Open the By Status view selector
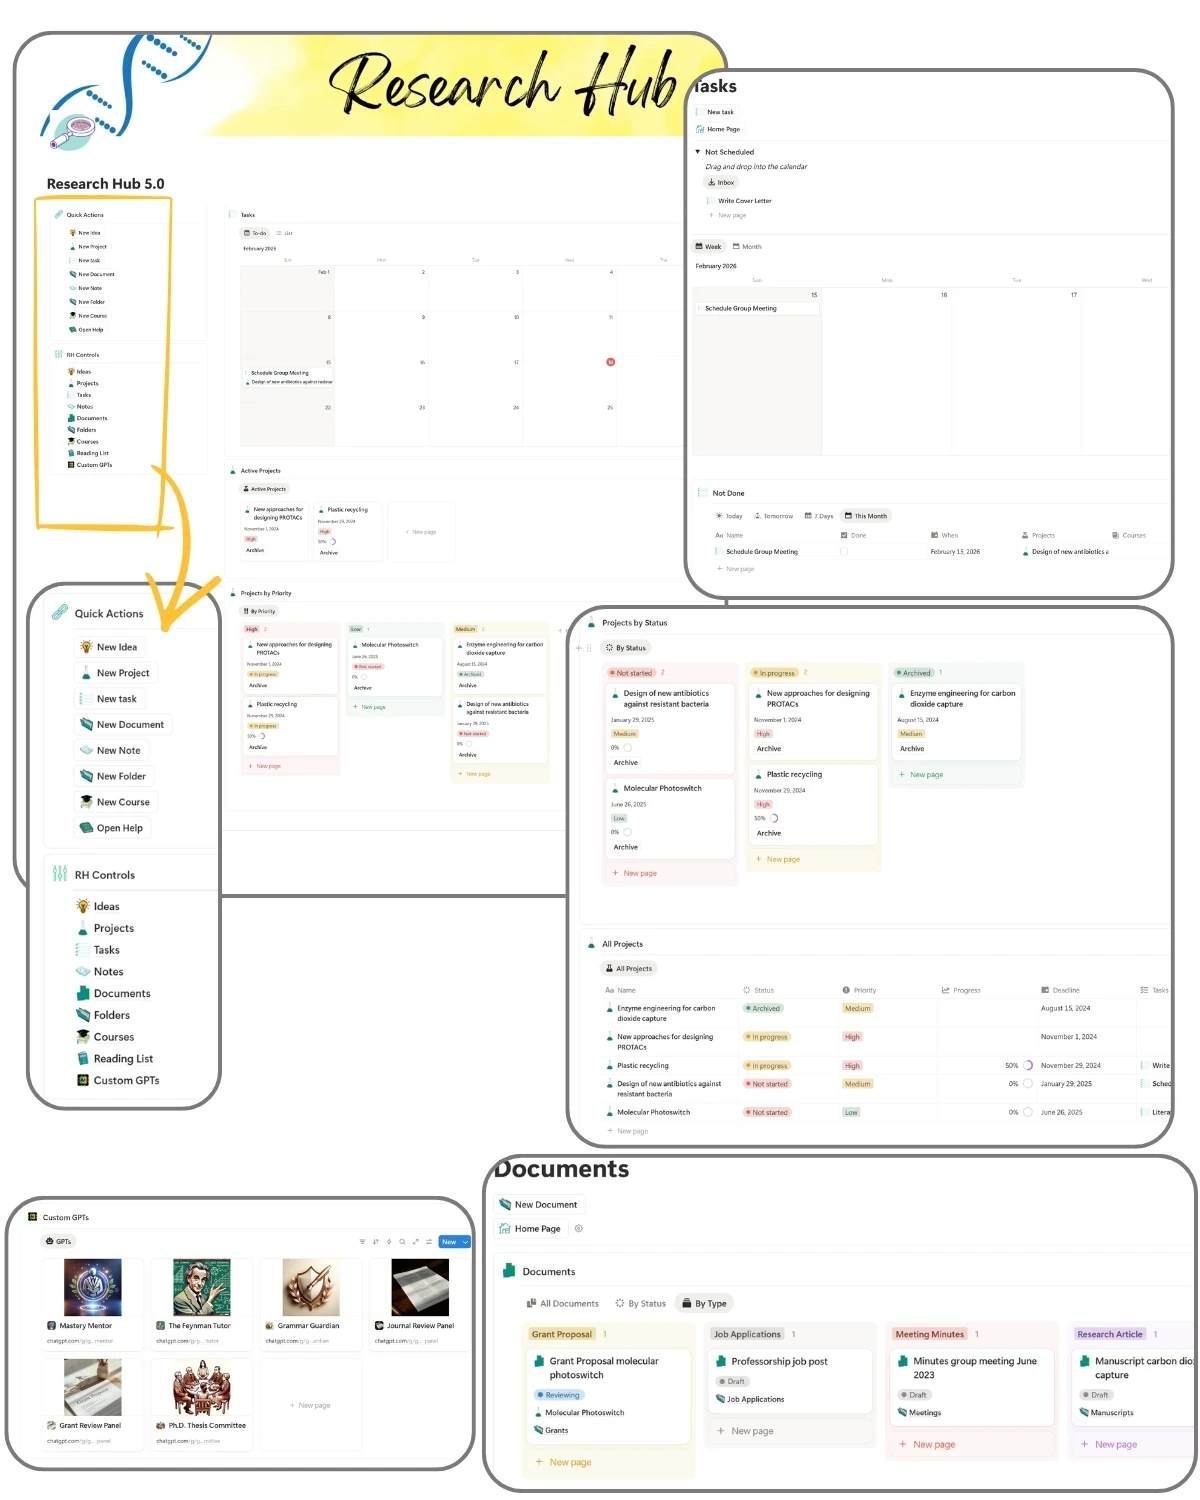This screenshot has width=1200, height=1500. [x=628, y=648]
